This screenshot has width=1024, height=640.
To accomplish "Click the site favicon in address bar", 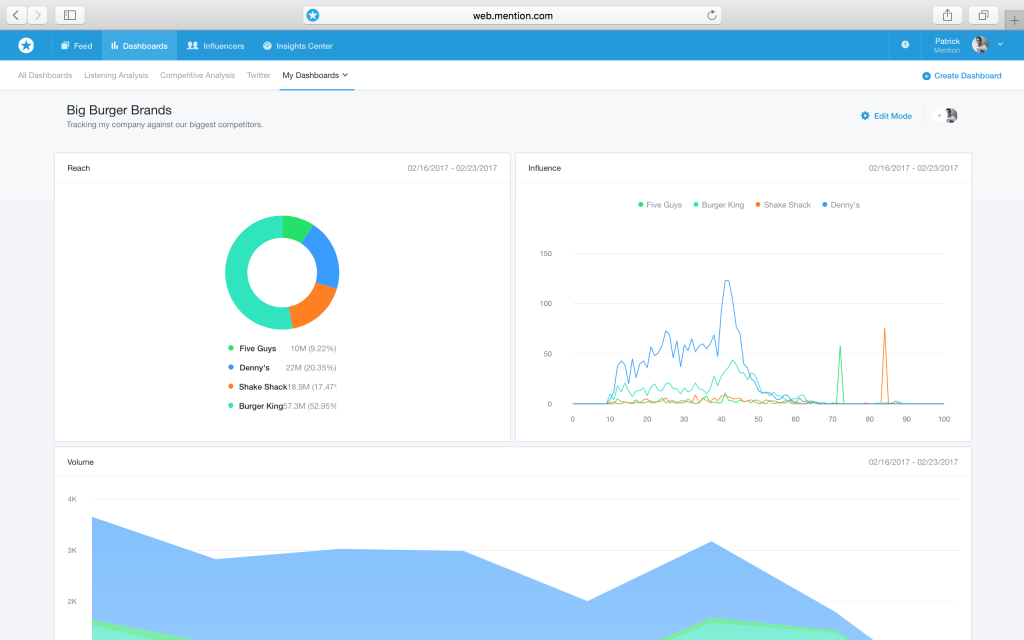I will point(313,15).
